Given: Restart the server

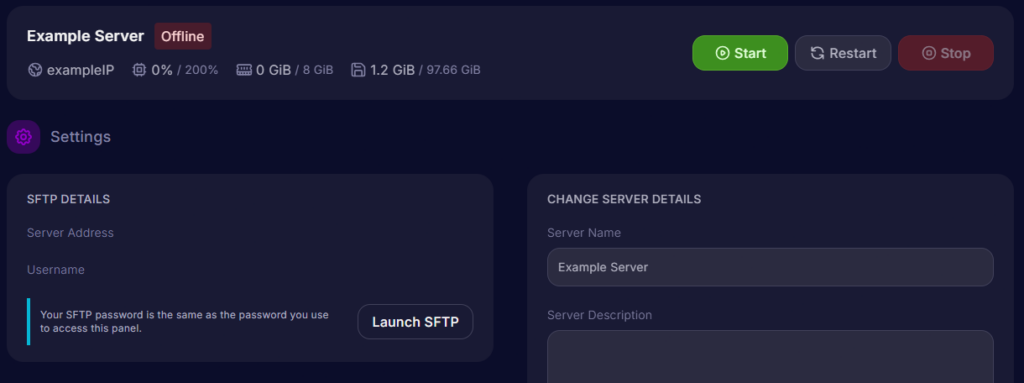Looking at the screenshot, I should click(x=843, y=53).
